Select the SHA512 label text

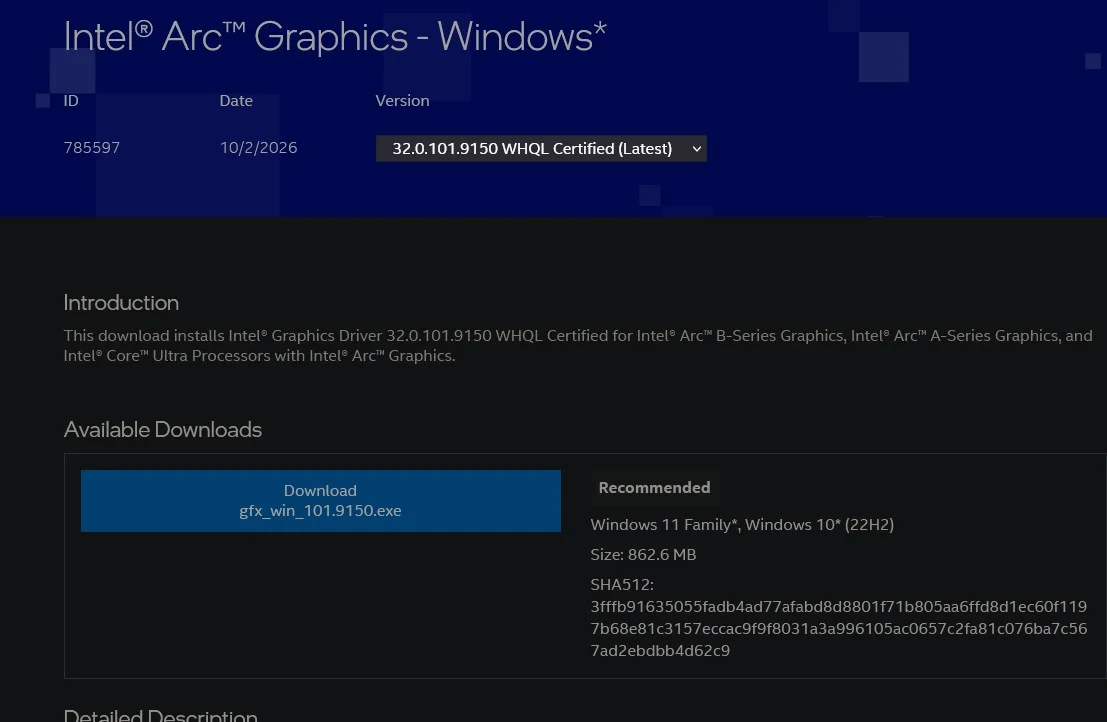pyautogui.click(x=622, y=584)
